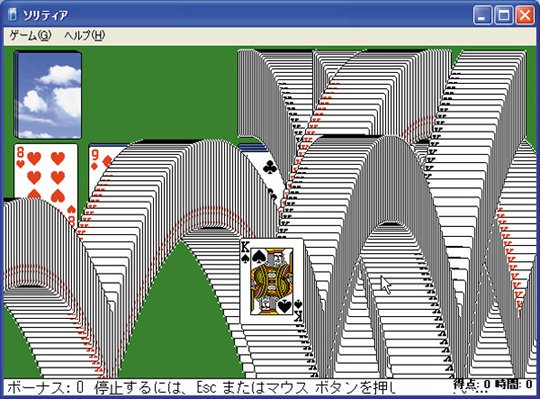Click the Esc stop instruction status text
Image resolution: width=540 pixels, height=399 pixels.
click(x=245, y=388)
